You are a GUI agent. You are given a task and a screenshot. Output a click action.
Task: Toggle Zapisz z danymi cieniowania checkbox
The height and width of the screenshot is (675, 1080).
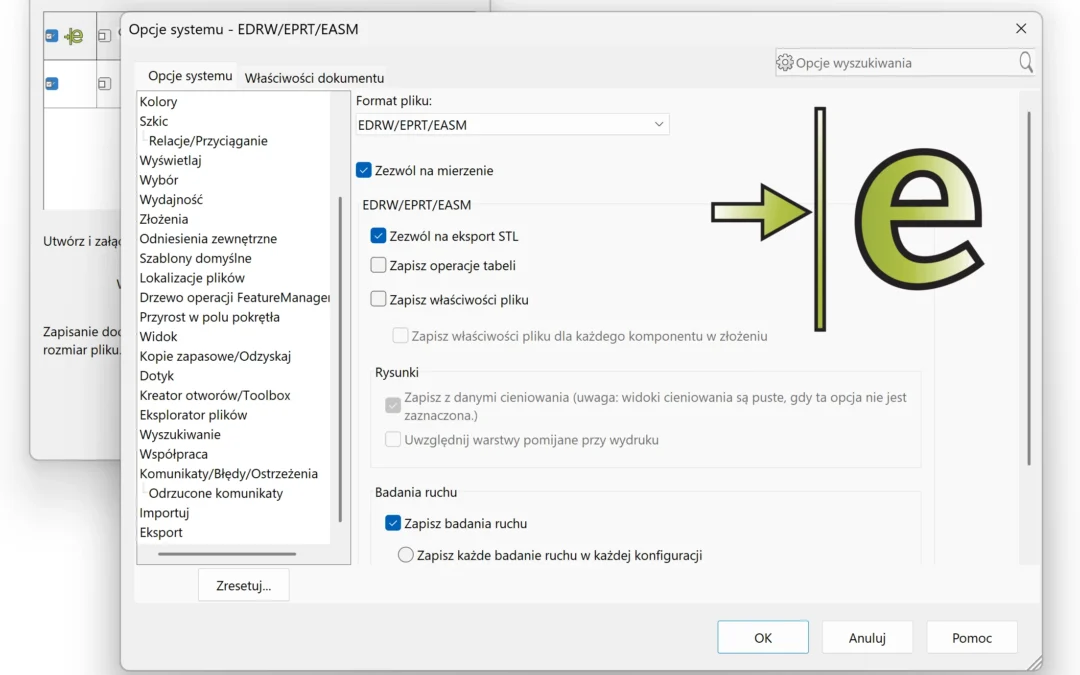(393, 406)
